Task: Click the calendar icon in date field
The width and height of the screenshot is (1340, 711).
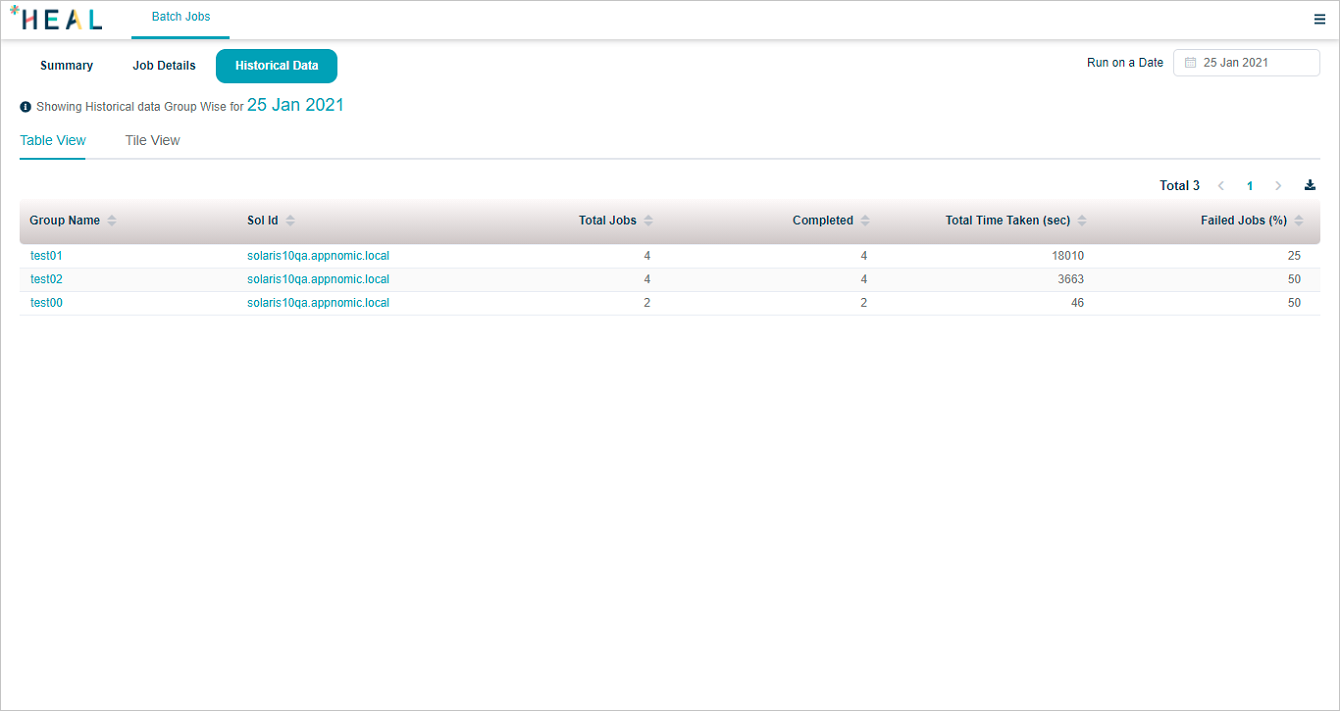Action: coord(1190,63)
